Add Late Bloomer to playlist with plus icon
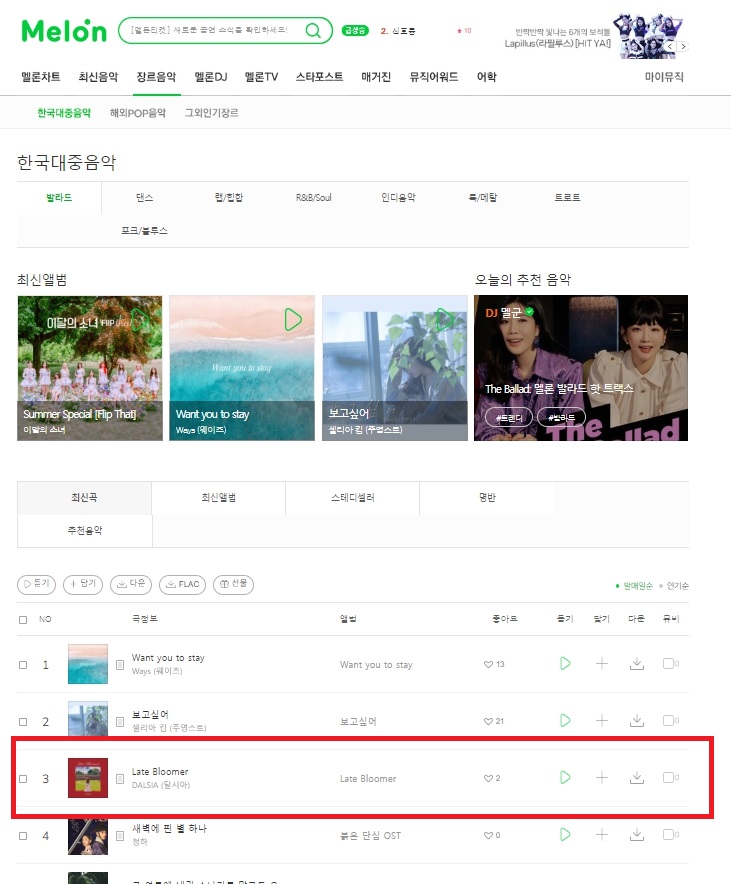 601,777
